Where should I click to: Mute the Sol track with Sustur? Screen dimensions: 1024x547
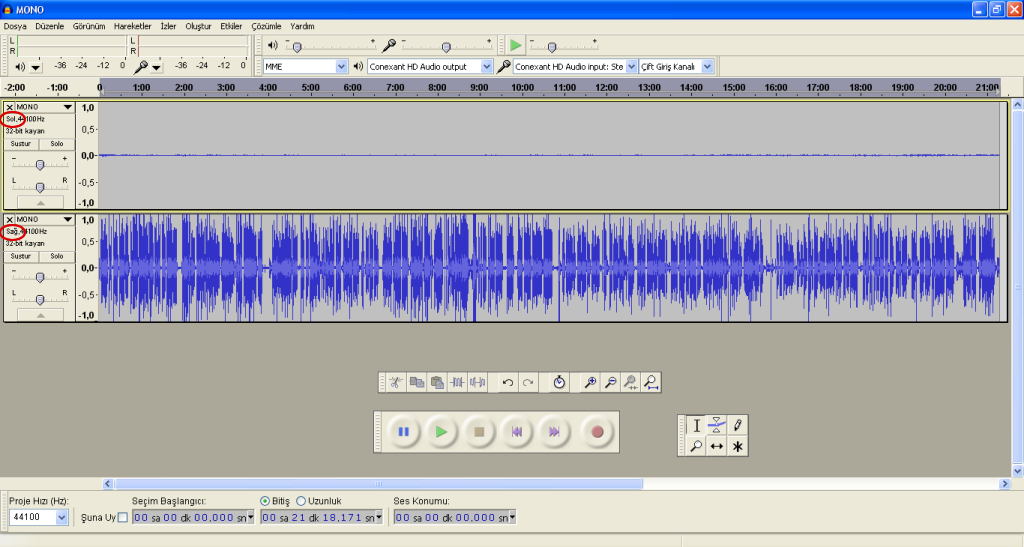point(21,144)
